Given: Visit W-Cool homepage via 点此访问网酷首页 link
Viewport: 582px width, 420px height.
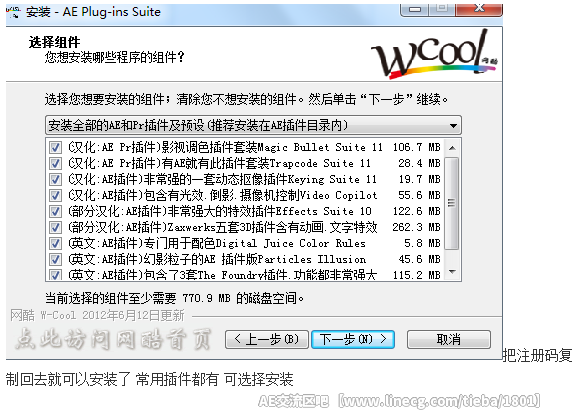Looking at the screenshot, I should click(113, 339).
